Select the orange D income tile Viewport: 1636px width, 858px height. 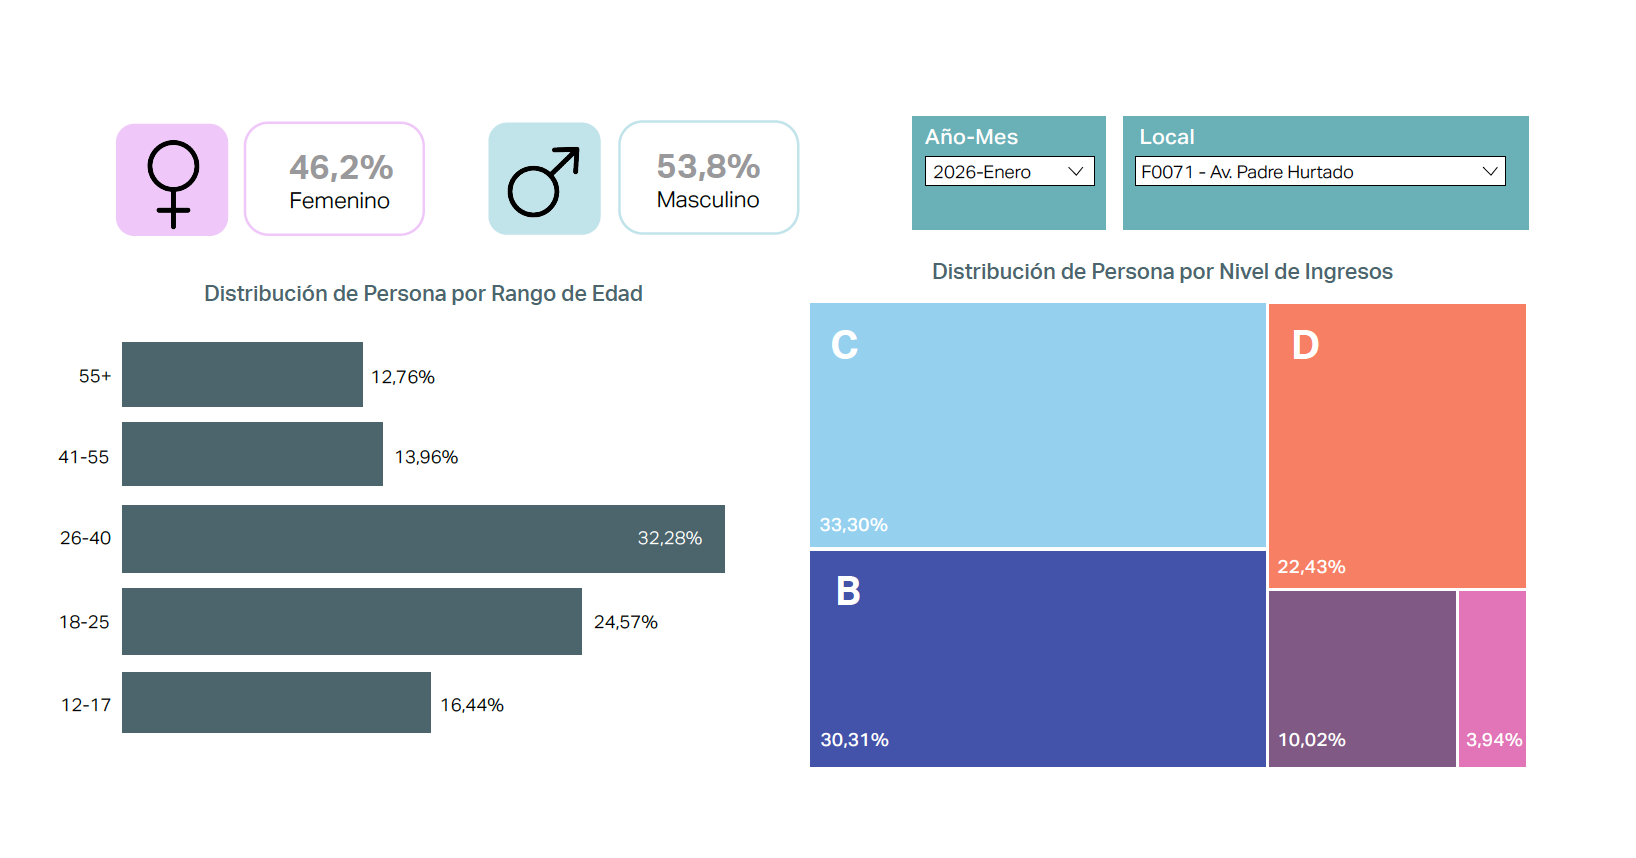coord(1397,445)
